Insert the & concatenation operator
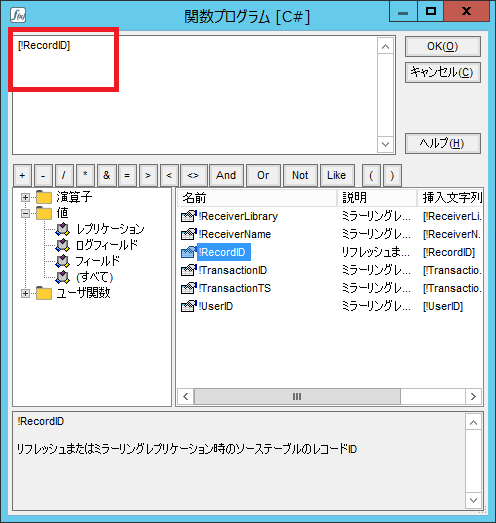This screenshot has width=496, height=523. point(106,175)
